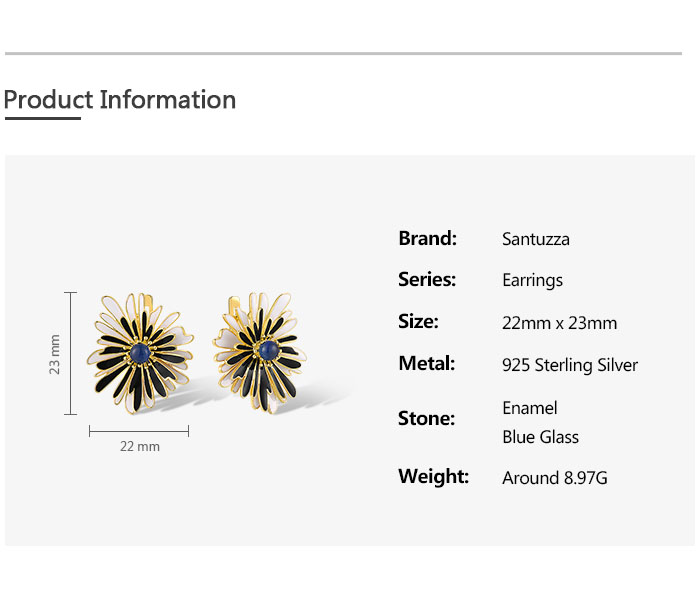700x596 pixels.
Task: Click the Product Information heading
Action: click(x=120, y=100)
